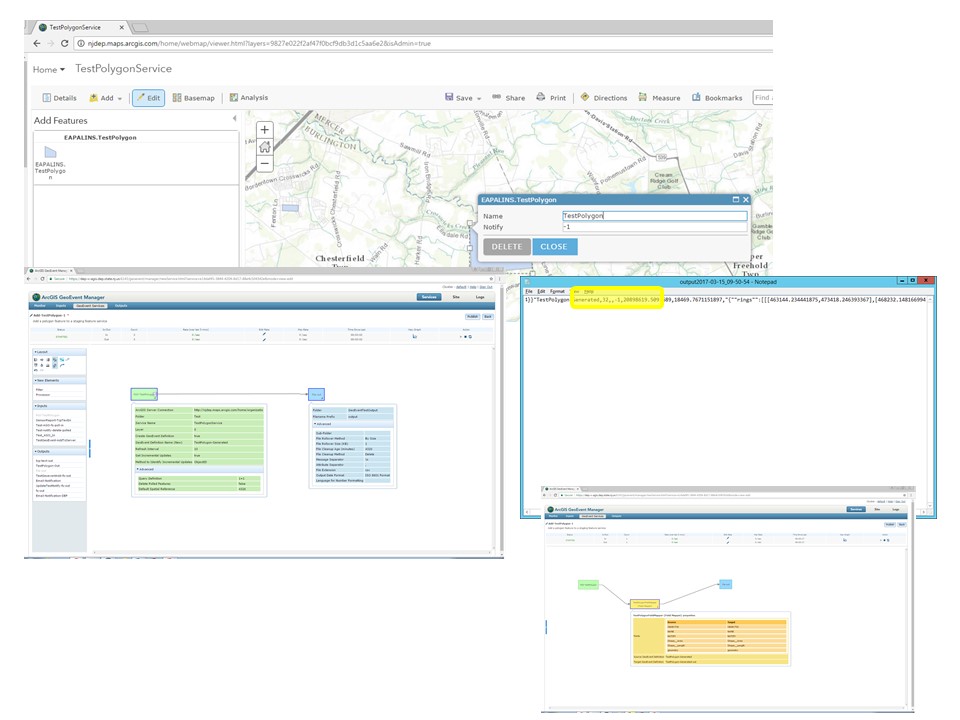Click Publish in the Field Mapper GeoEvent window
960x720 pixels.
click(890, 525)
